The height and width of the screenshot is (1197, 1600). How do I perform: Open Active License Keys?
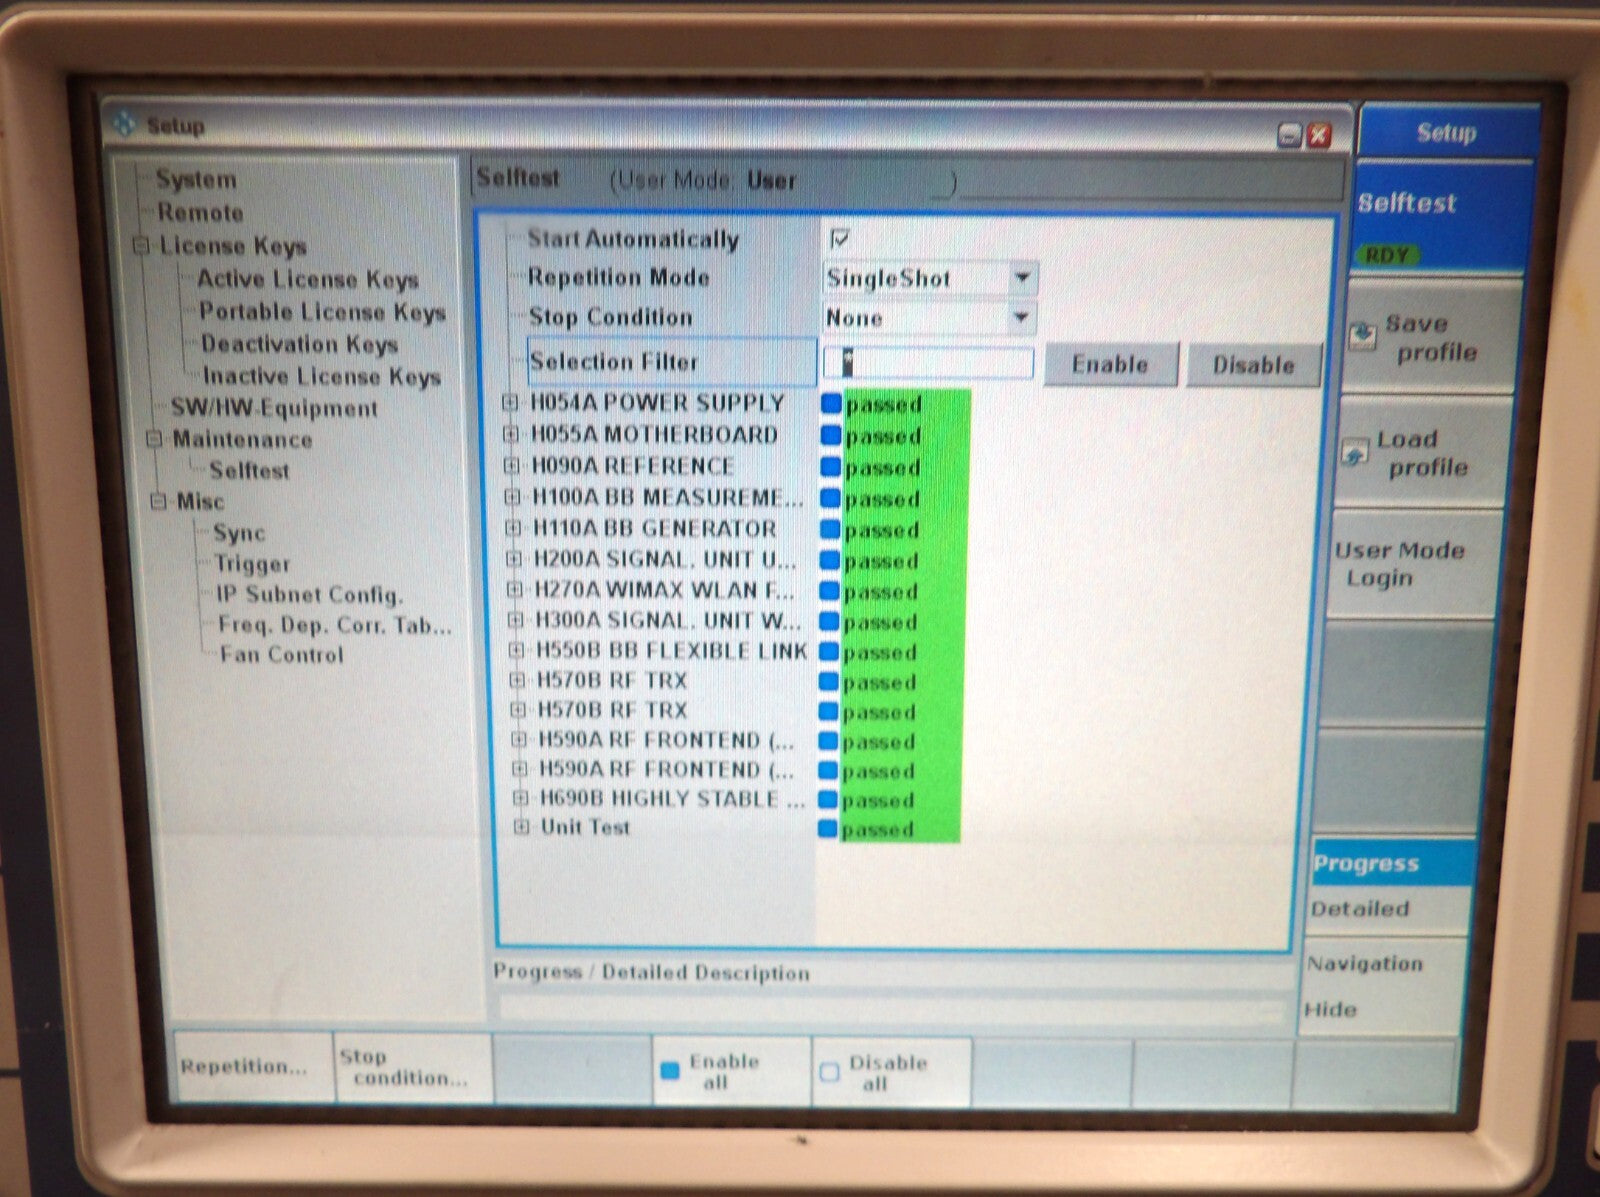(307, 279)
